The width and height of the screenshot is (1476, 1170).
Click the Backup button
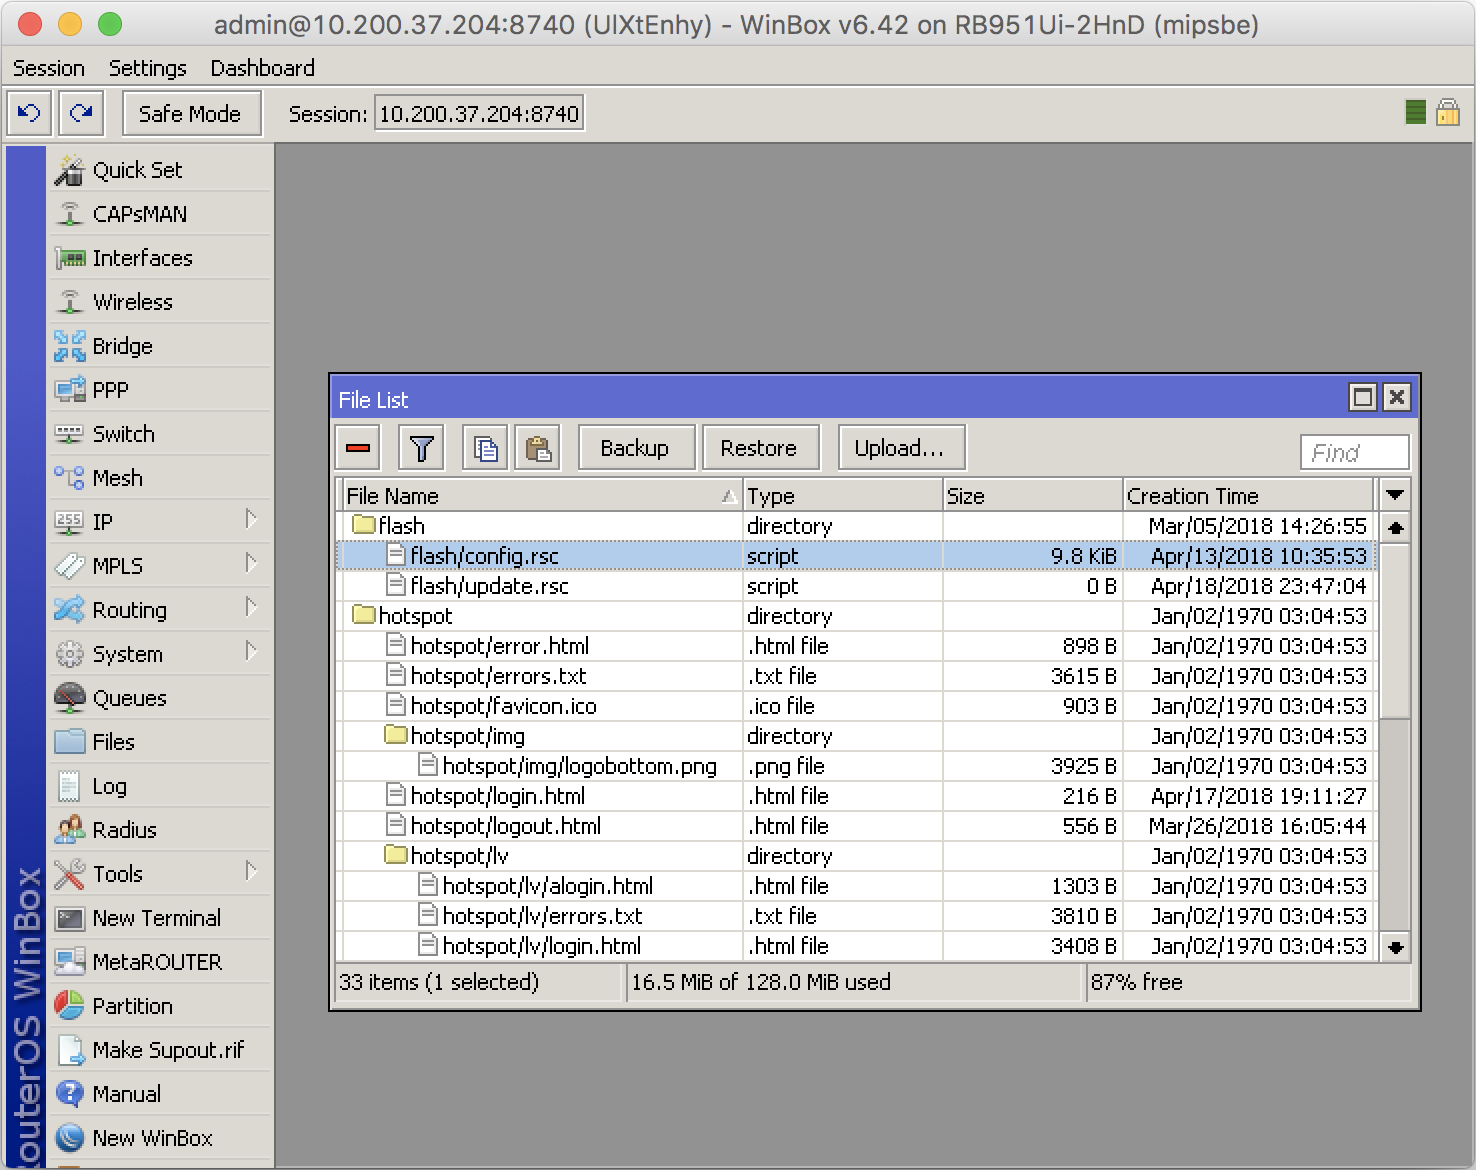(x=635, y=448)
